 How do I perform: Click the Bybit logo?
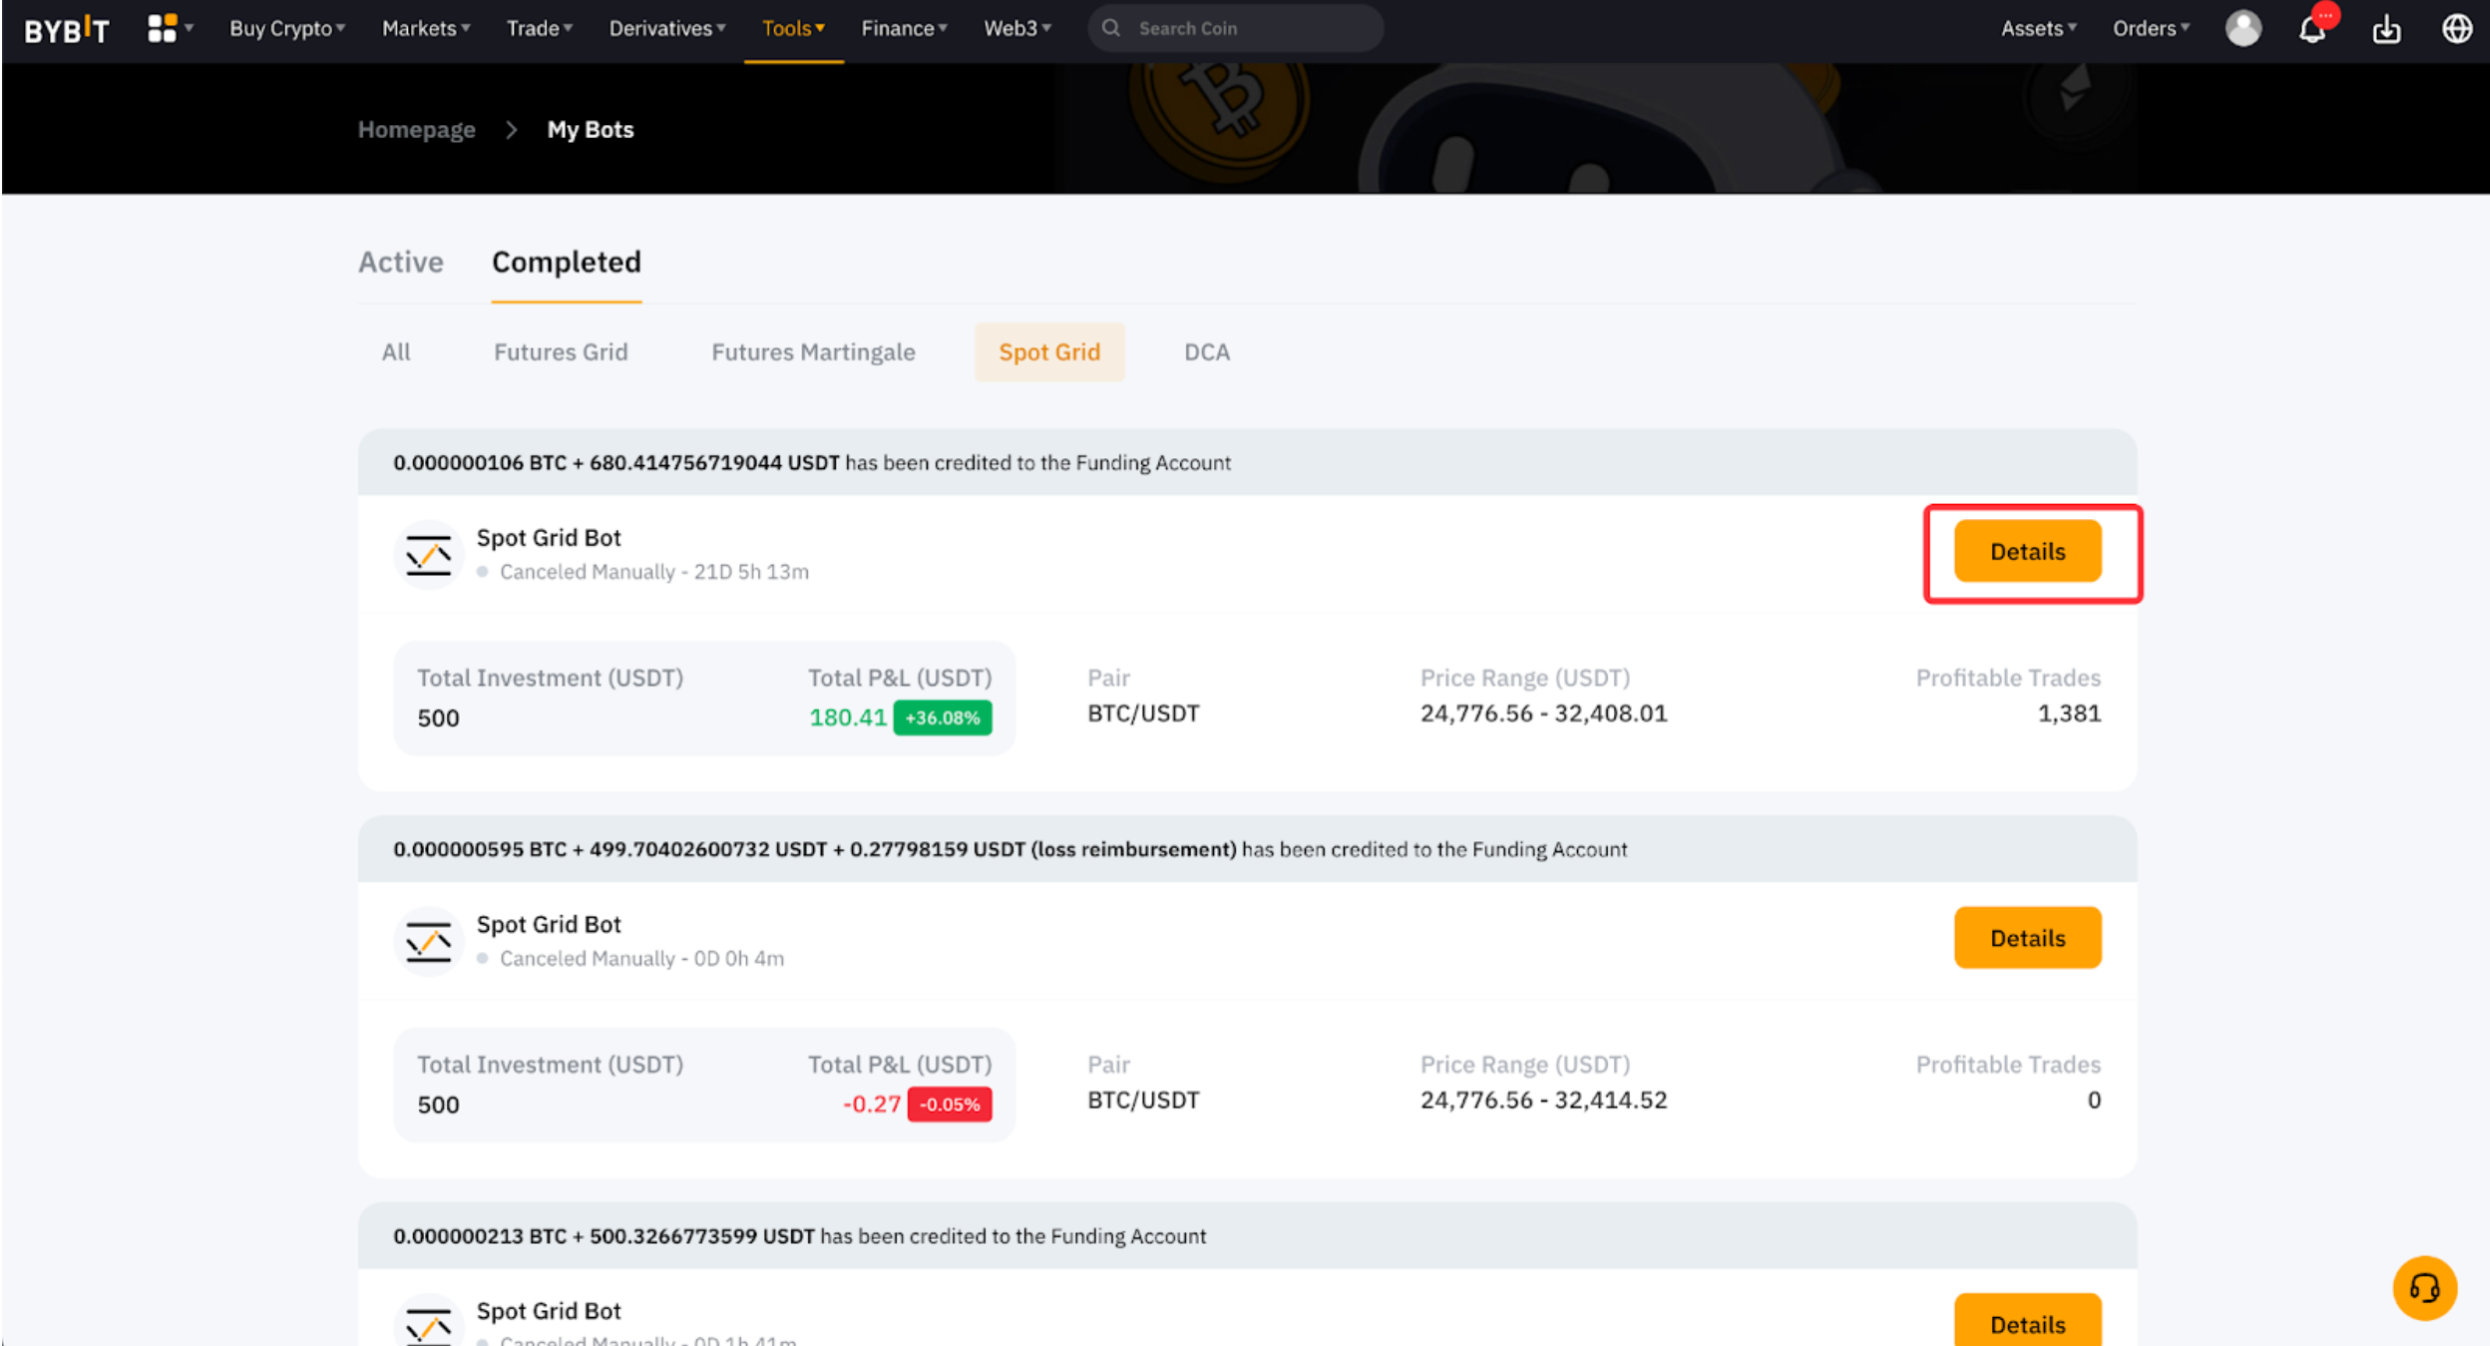66,29
